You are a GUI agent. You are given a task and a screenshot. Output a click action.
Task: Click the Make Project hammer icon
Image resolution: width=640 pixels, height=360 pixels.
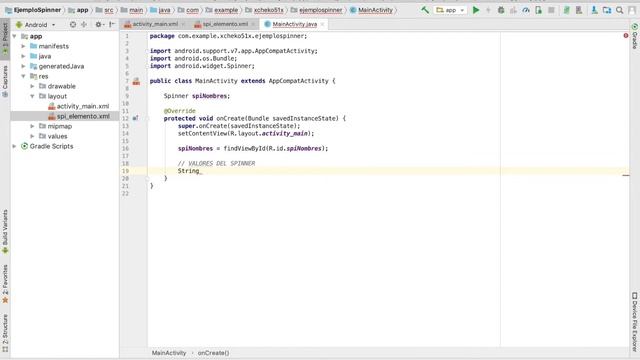pos(425,10)
